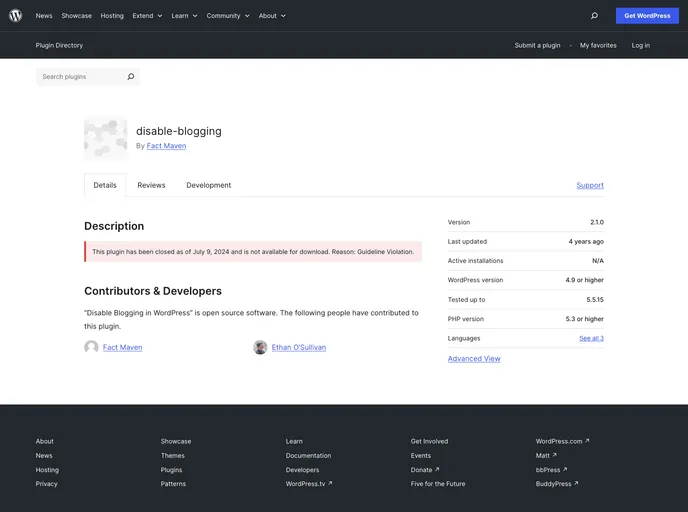This screenshot has width=688, height=512.
Task: Expand the Extend dropdown menu
Action: (x=147, y=16)
